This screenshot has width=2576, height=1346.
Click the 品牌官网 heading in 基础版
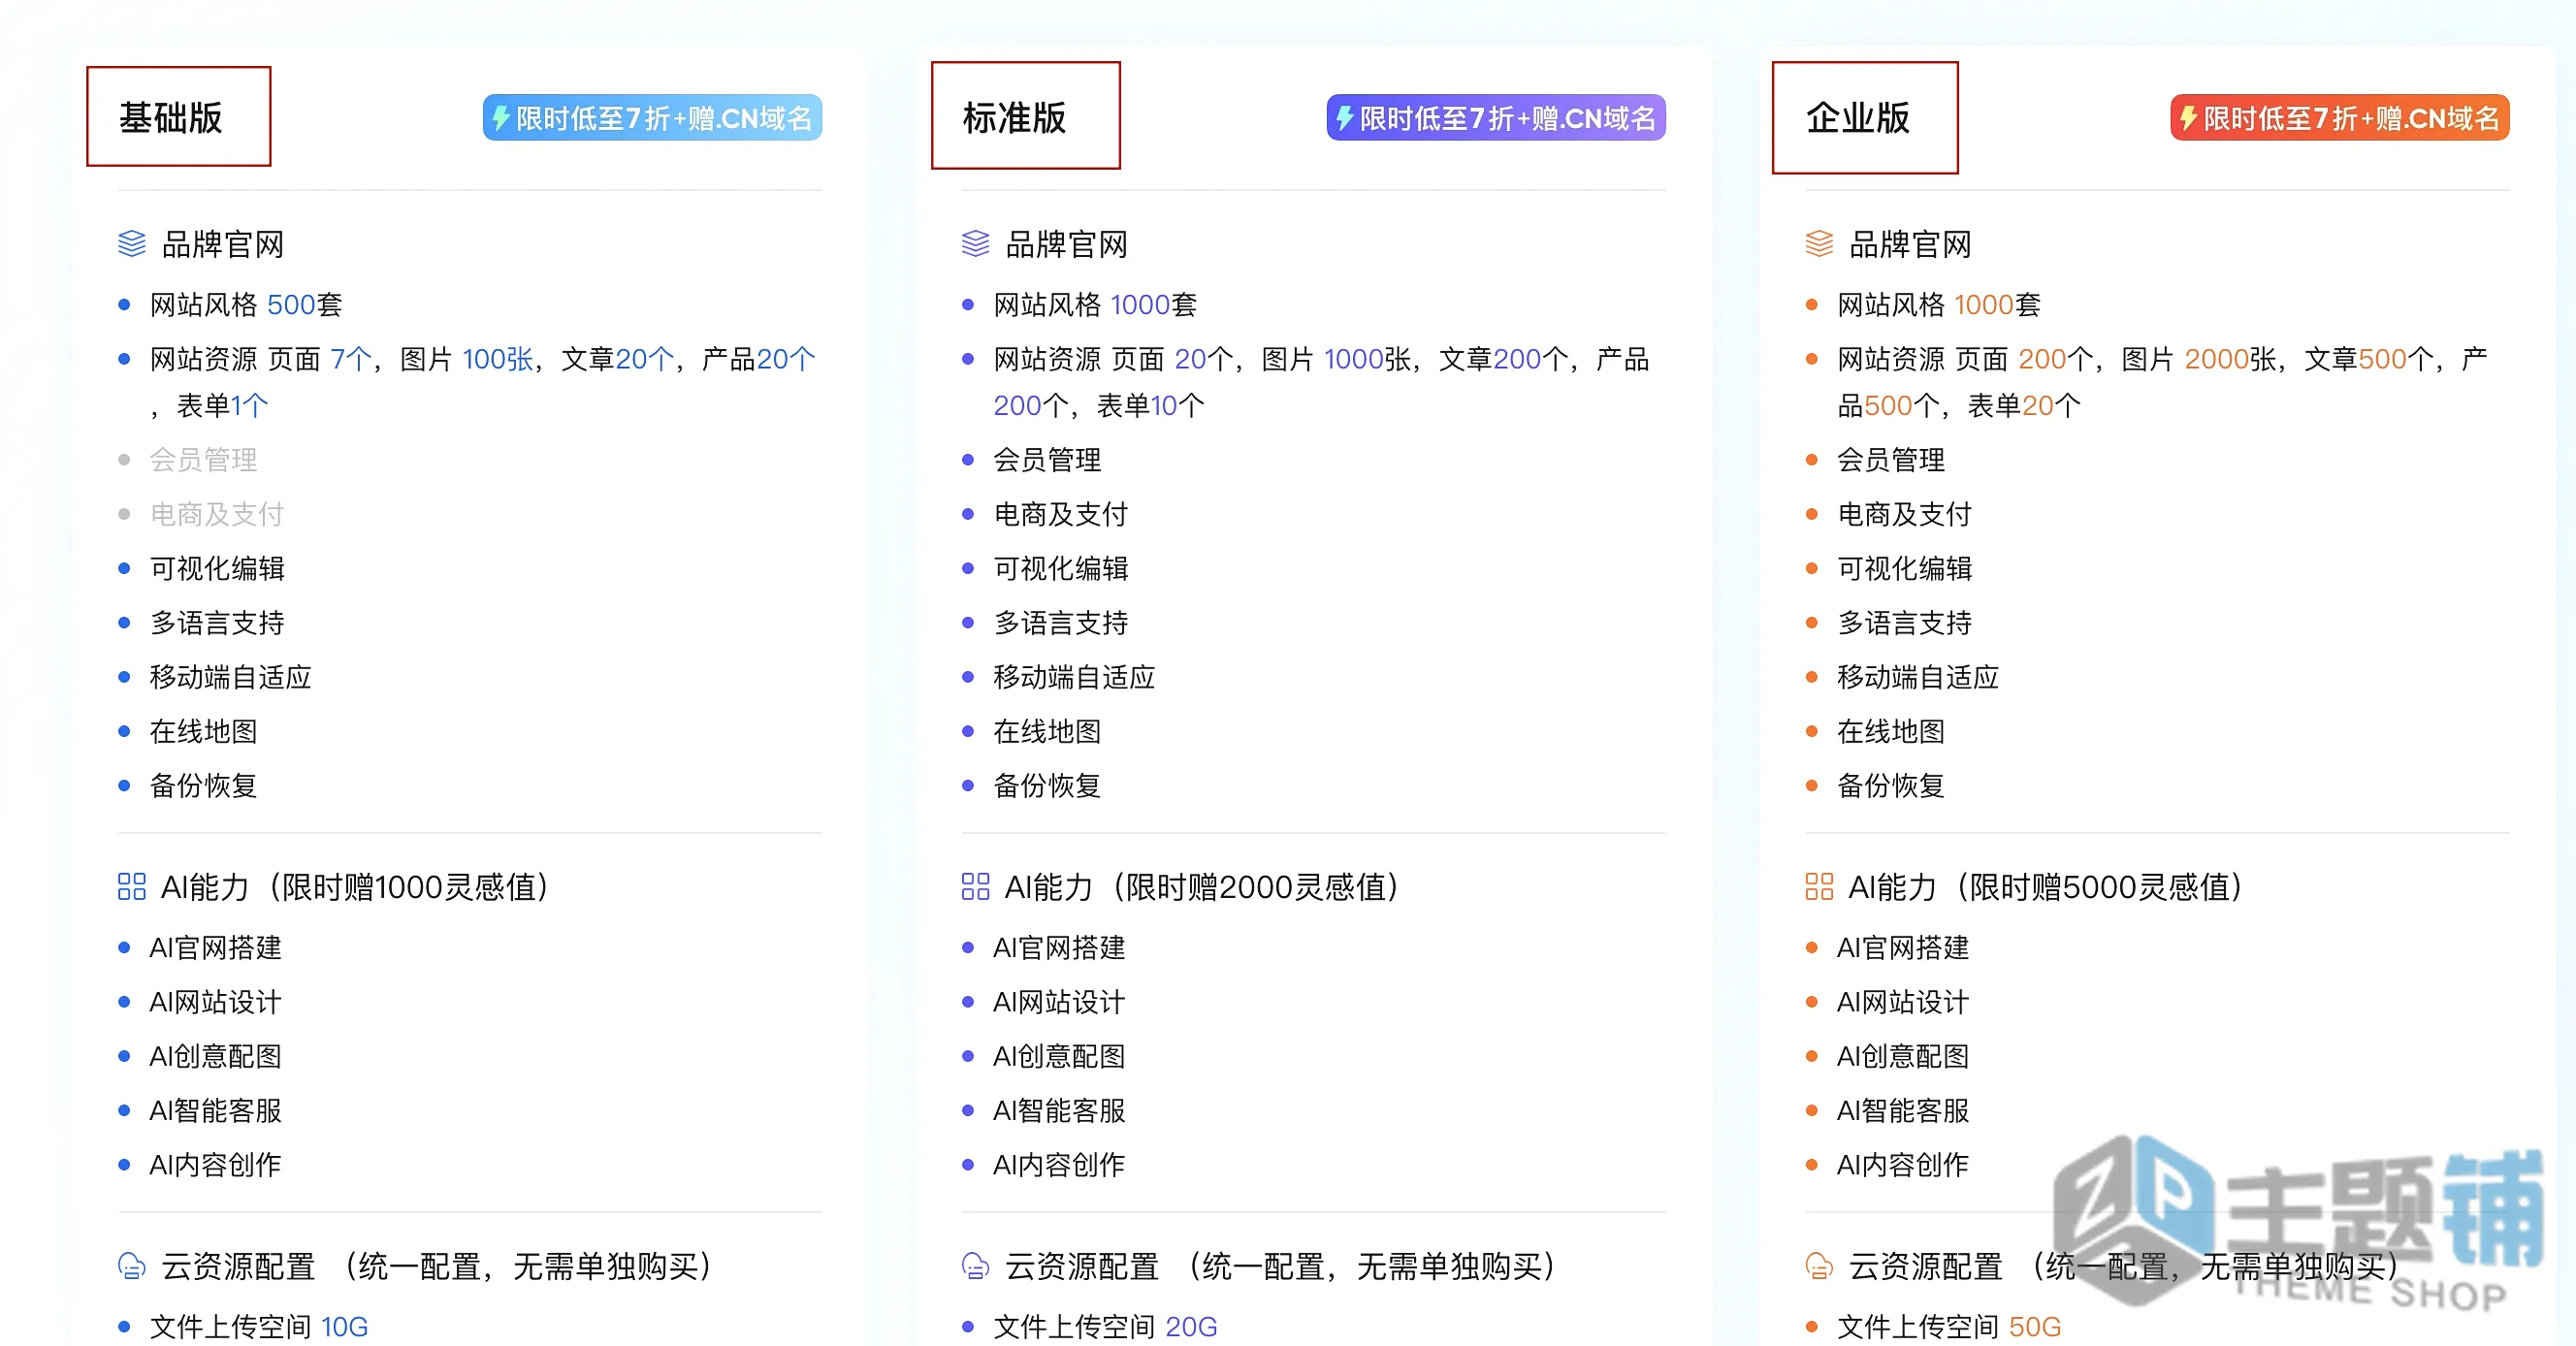[223, 244]
